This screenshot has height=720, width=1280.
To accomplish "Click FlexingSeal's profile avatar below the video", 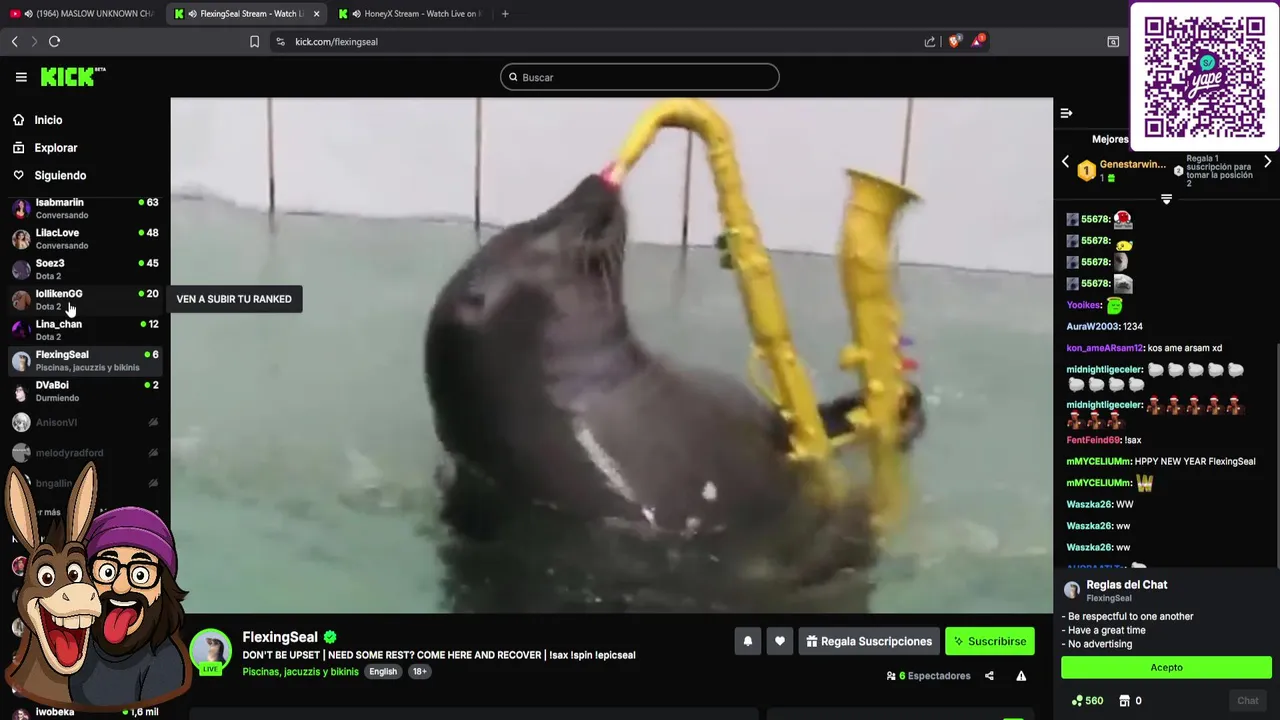I will coord(211,651).
